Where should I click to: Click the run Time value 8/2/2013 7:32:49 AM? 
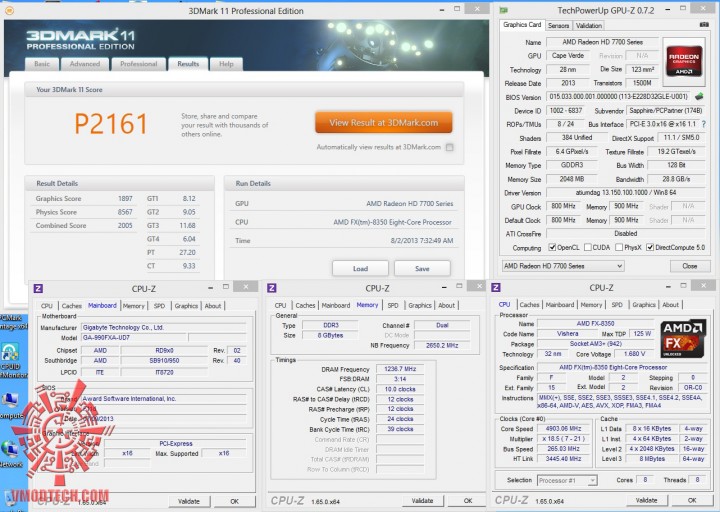click(422, 241)
